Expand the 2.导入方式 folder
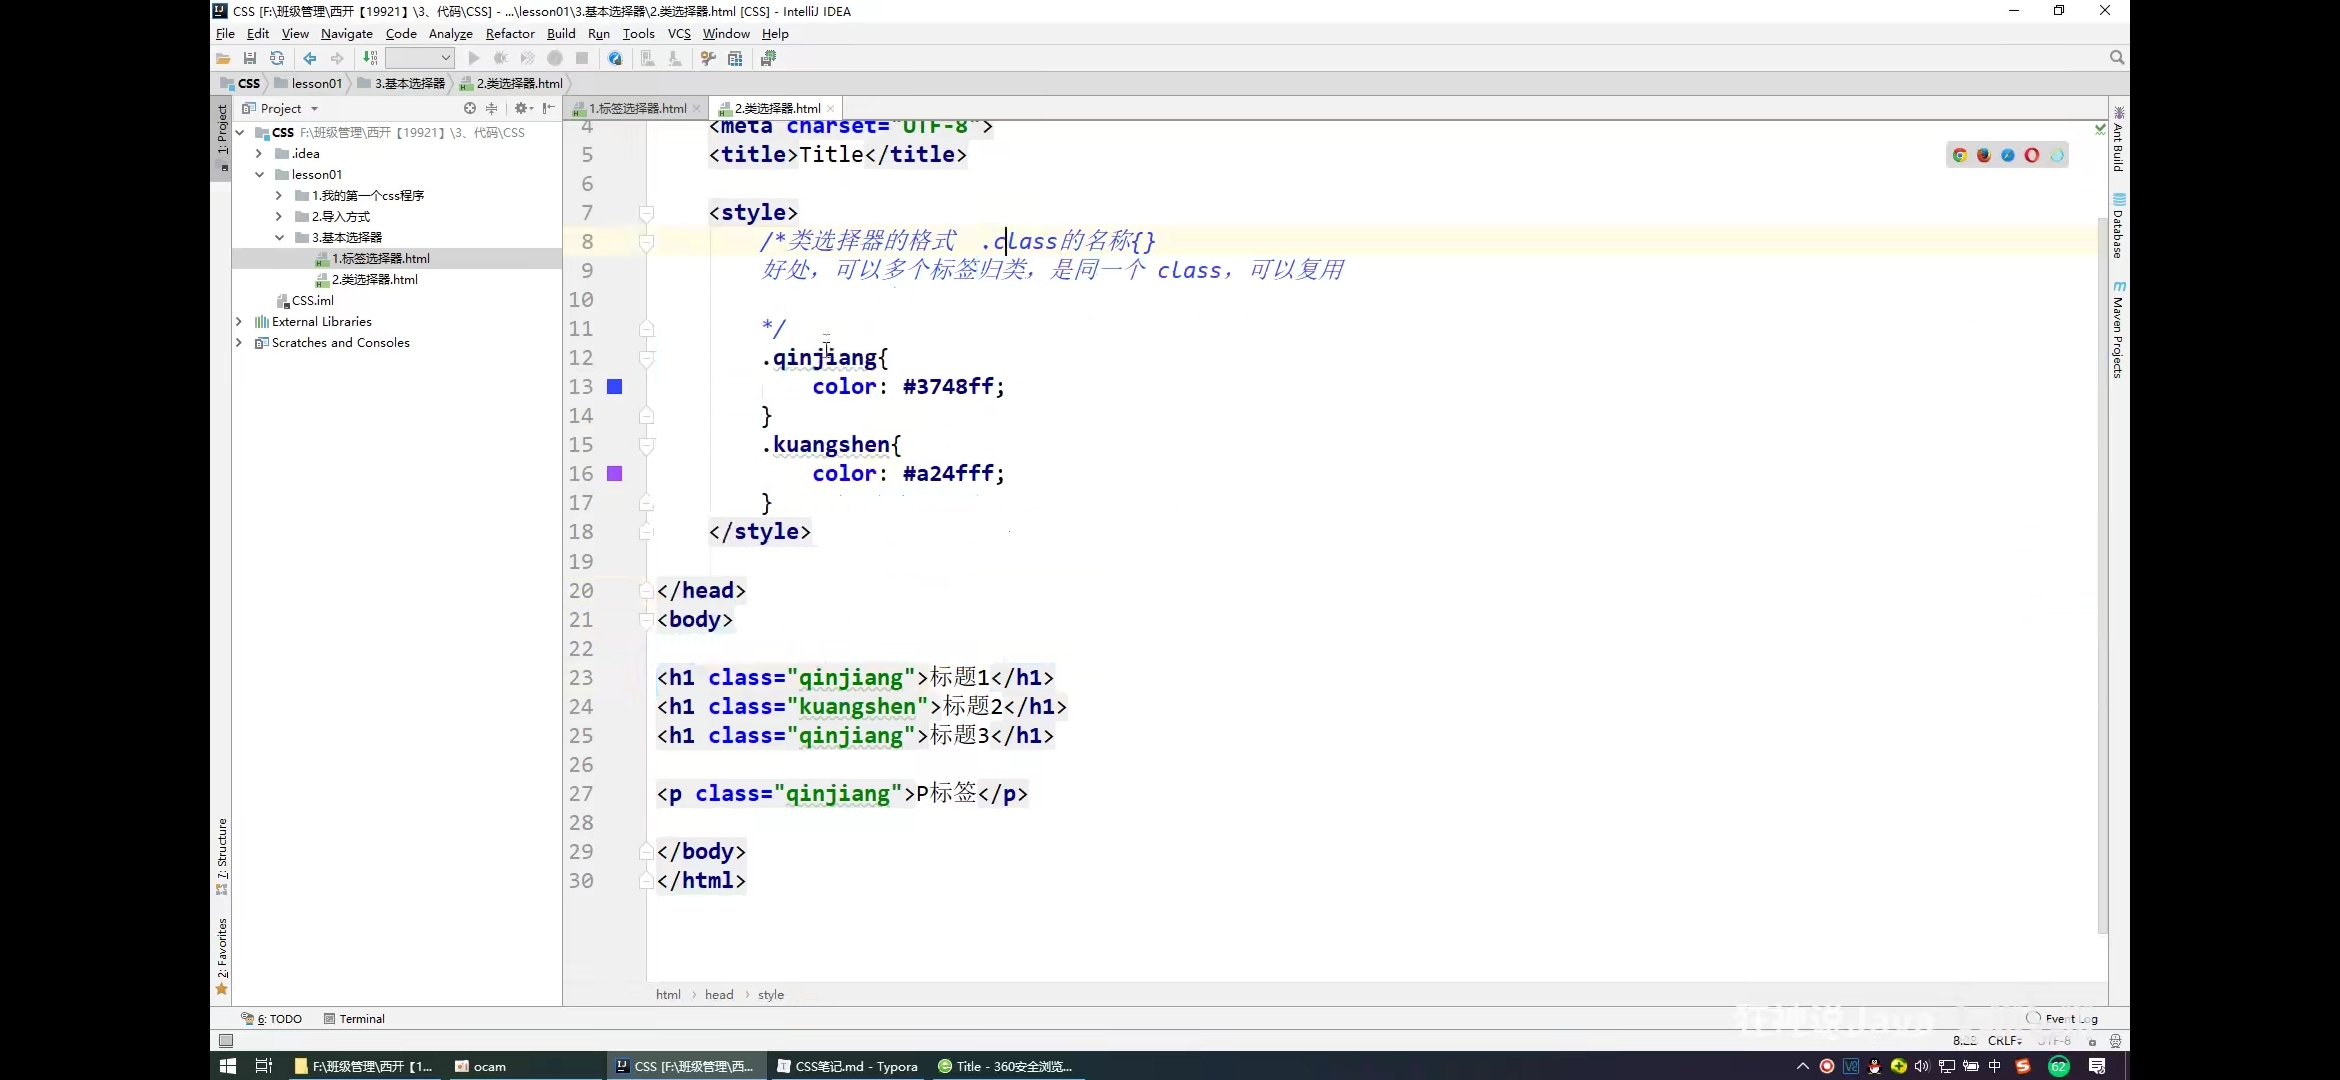The image size is (2340, 1080). (x=279, y=217)
